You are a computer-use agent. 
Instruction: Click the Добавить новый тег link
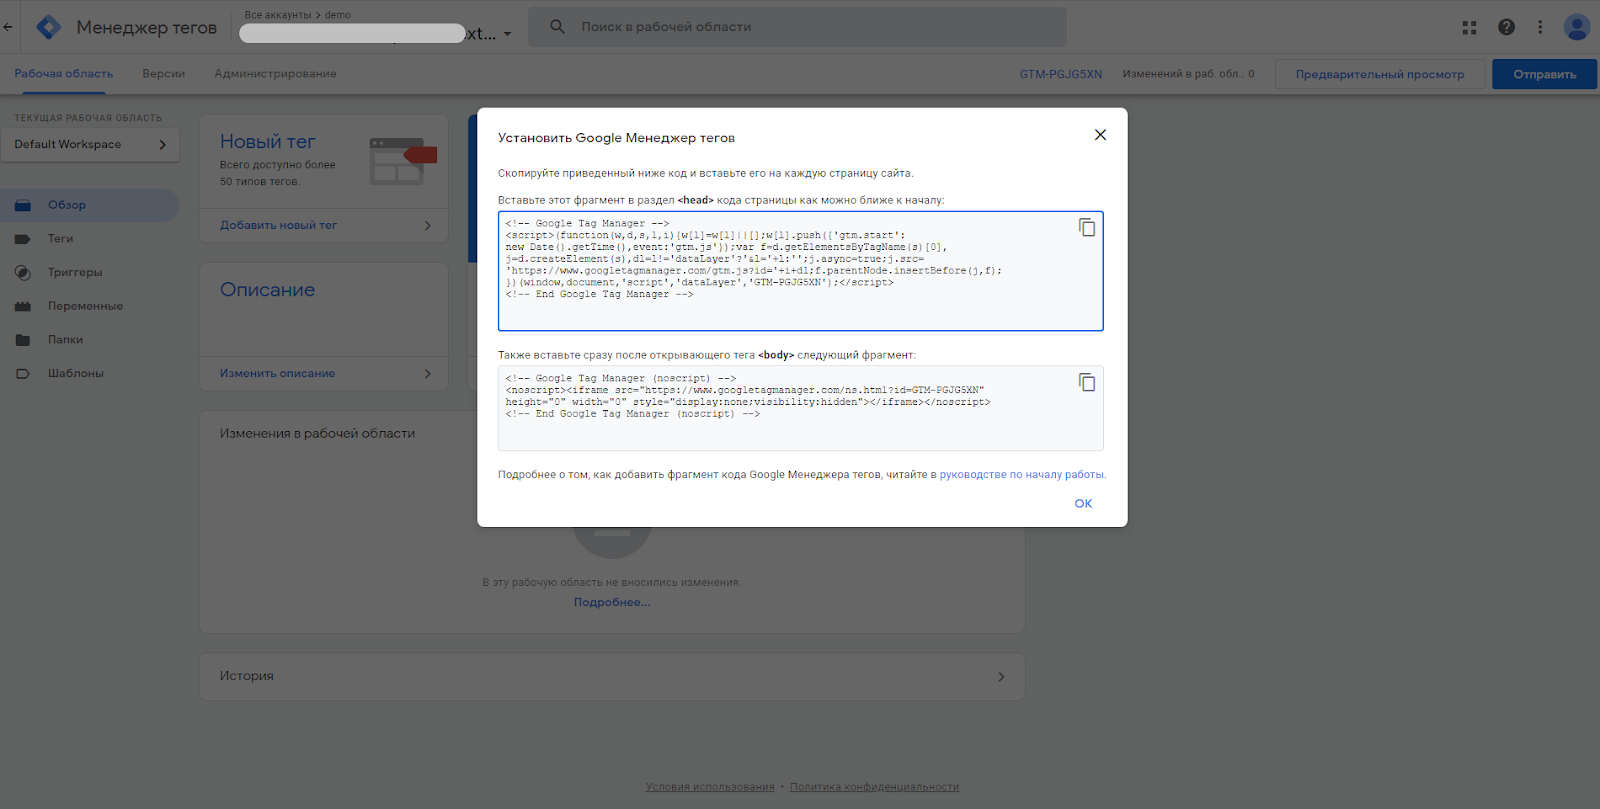click(278, 226)
